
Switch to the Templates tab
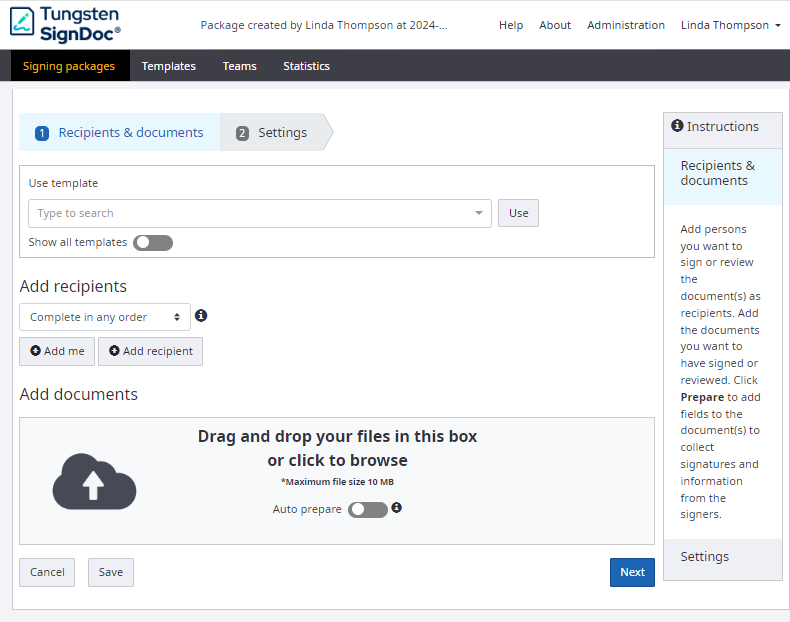pyautogui.click(x=168, y=66)
